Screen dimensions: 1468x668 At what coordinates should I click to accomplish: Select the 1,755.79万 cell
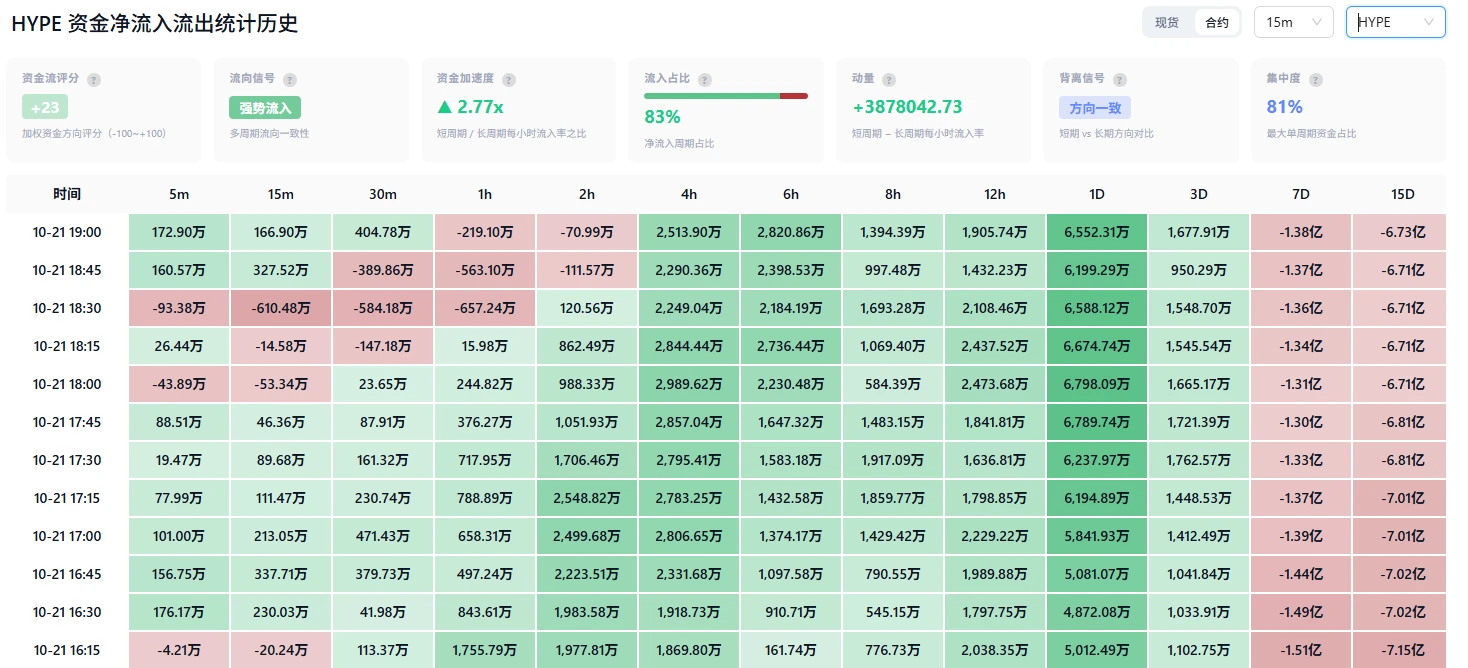click(485, 650)
